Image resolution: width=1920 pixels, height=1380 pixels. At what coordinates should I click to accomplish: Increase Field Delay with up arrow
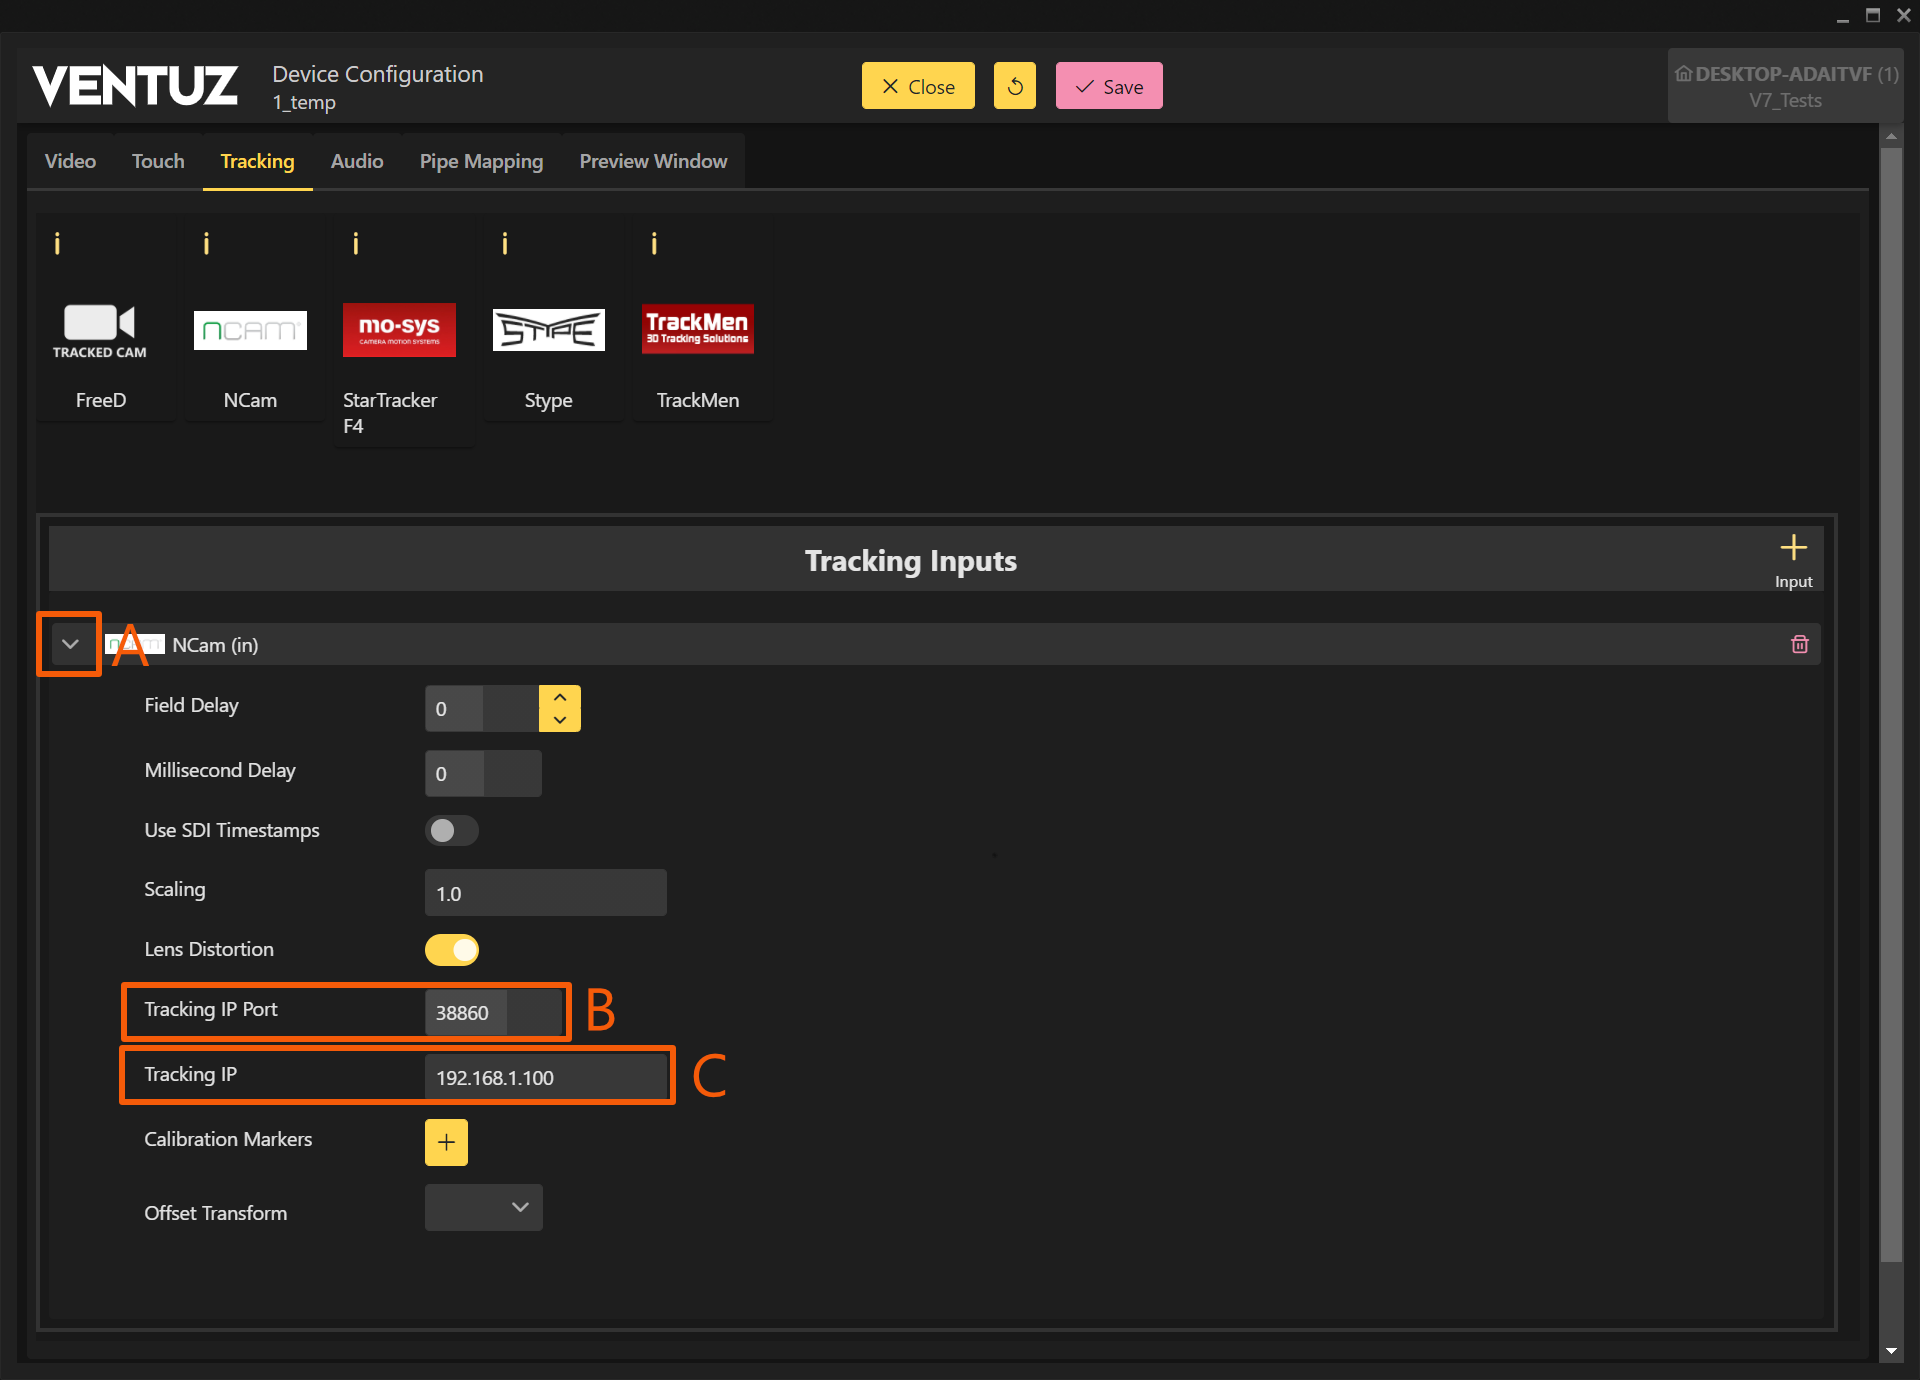tap(560, 698)
